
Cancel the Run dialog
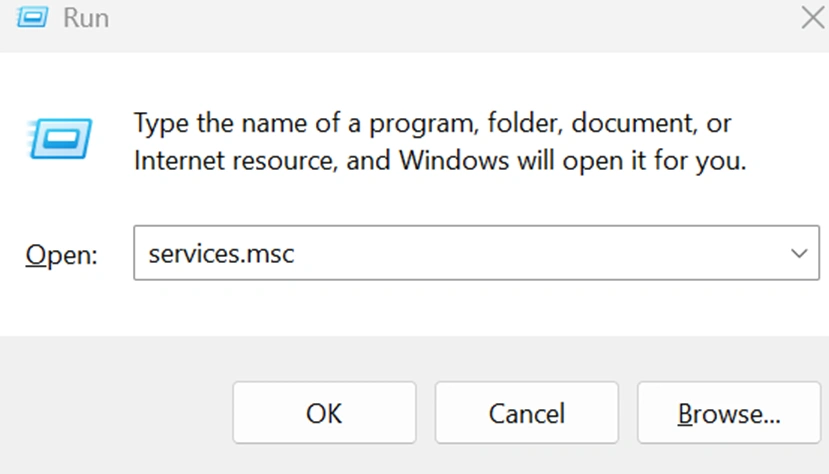[x=527, y=412]
